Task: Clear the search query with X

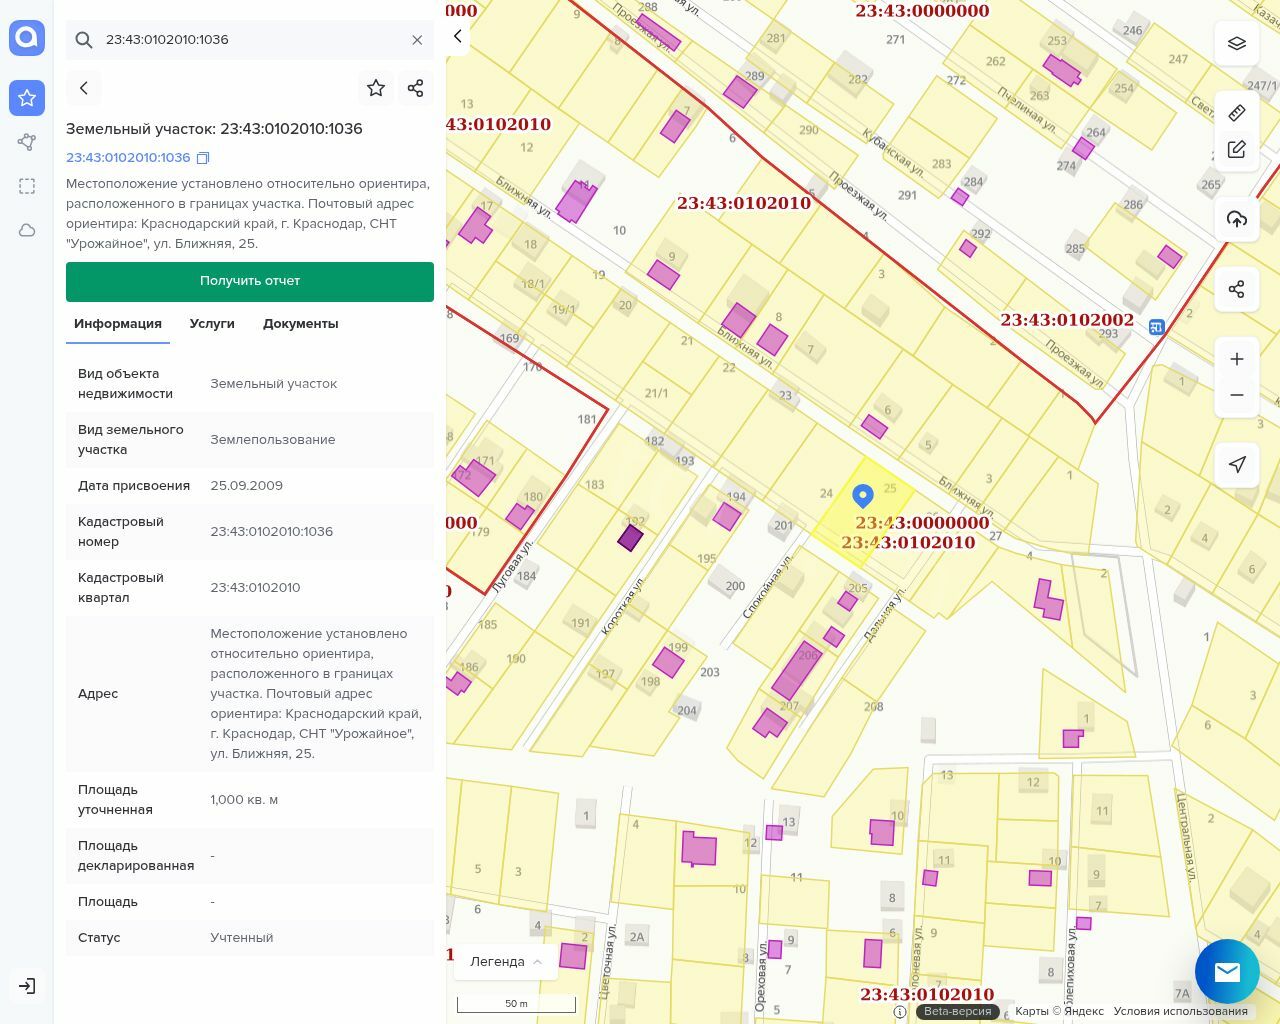Action: [x=417, y=40]
